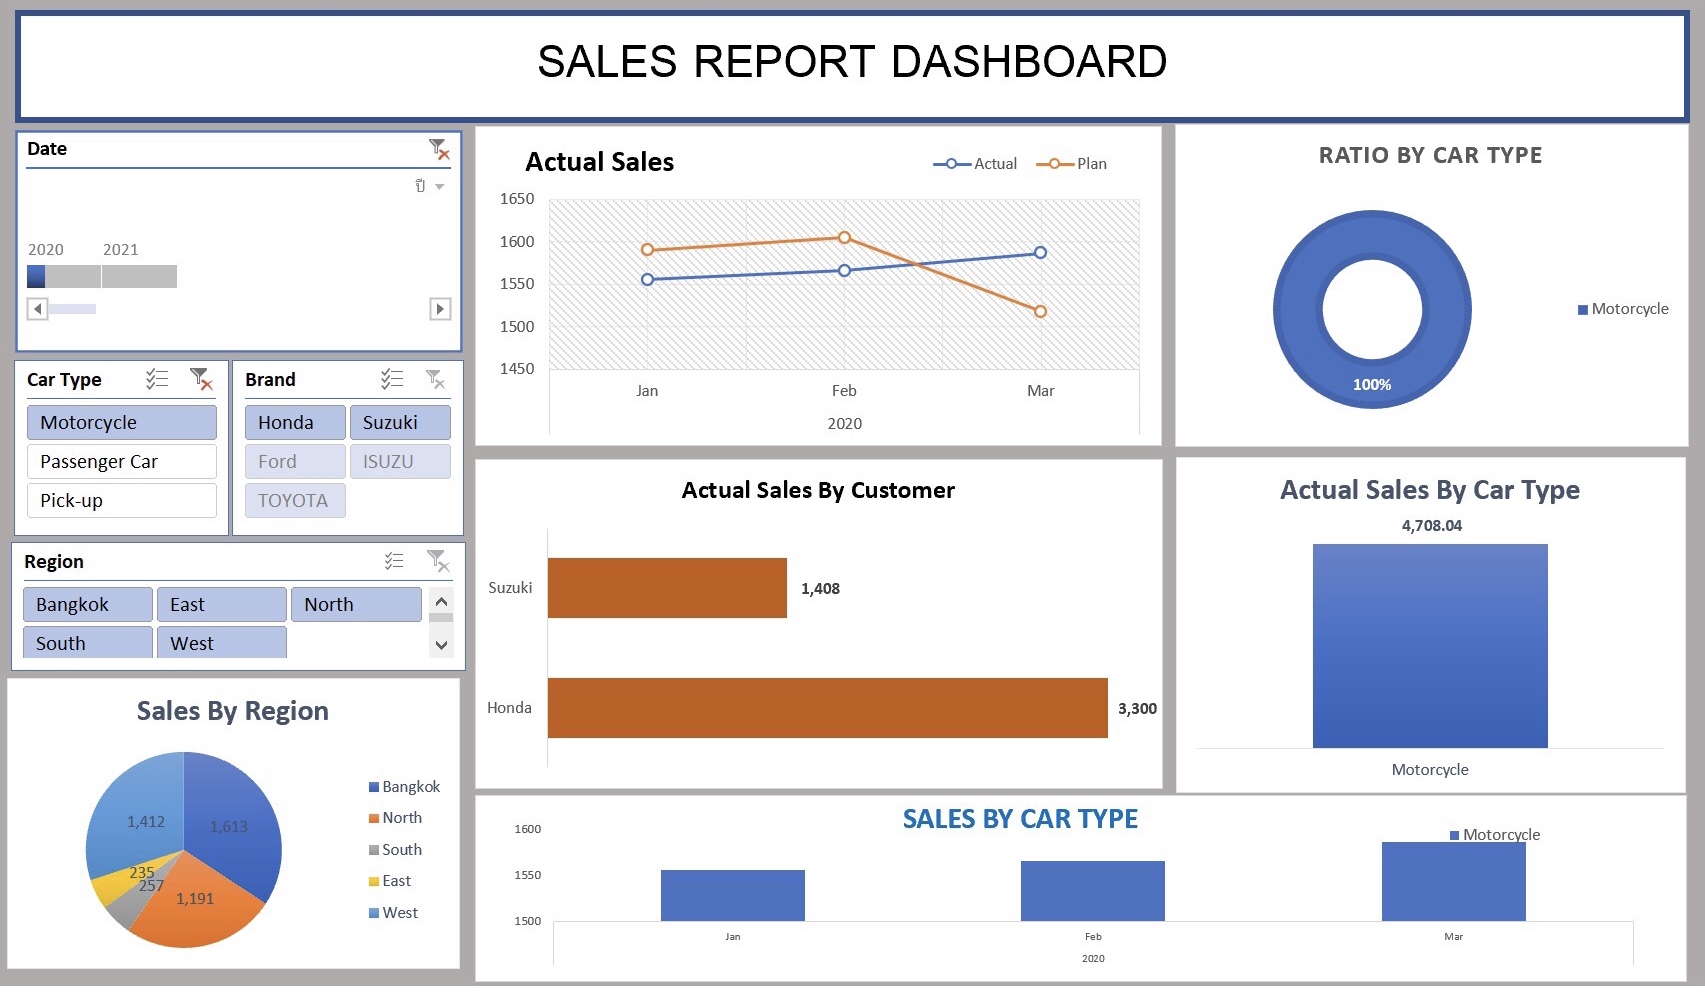
Task: Click the Date timeline horizontal scrollbar thumb
Action: pyautogui.click(x=72, y=309)
